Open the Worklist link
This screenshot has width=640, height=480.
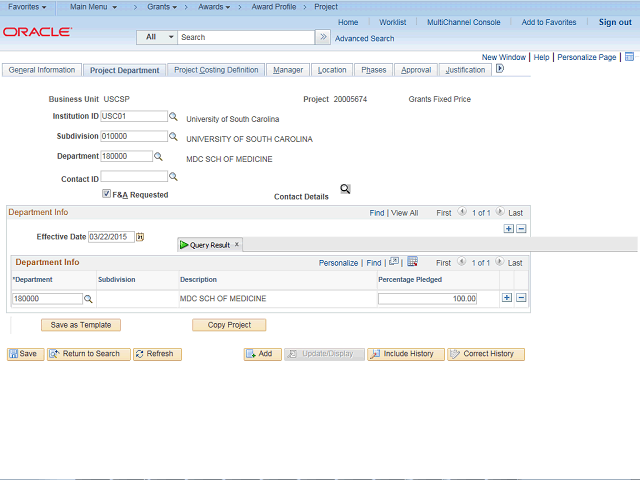tap(392, 22)
